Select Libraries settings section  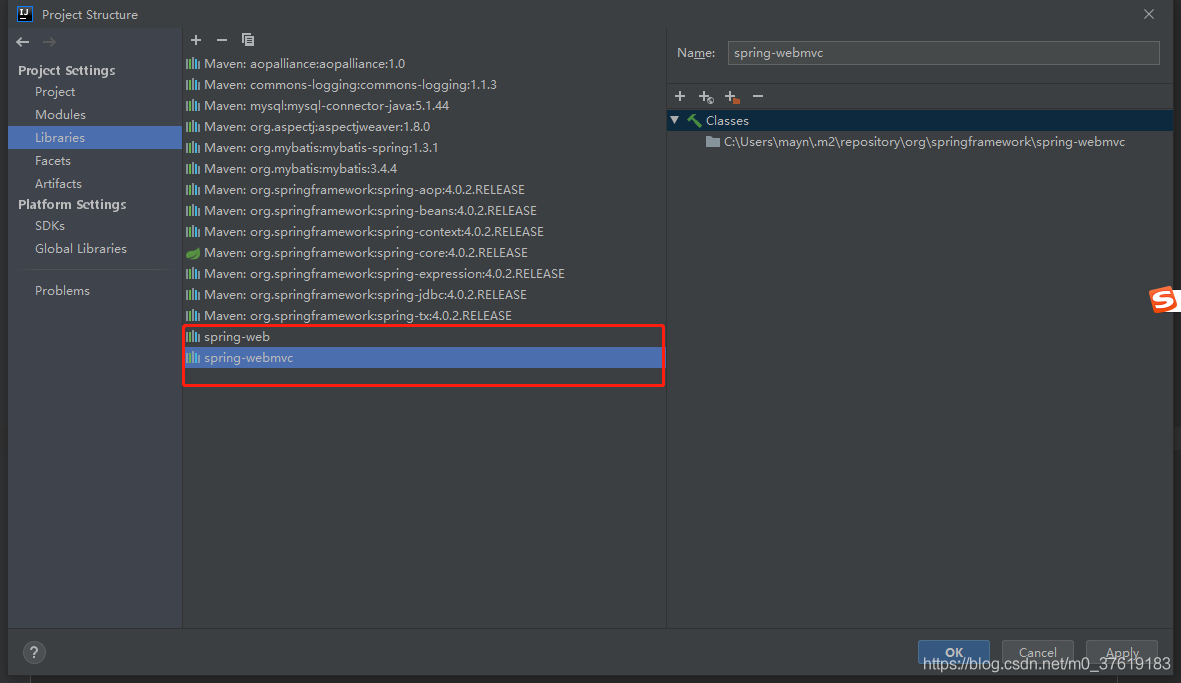pos(95,138)
